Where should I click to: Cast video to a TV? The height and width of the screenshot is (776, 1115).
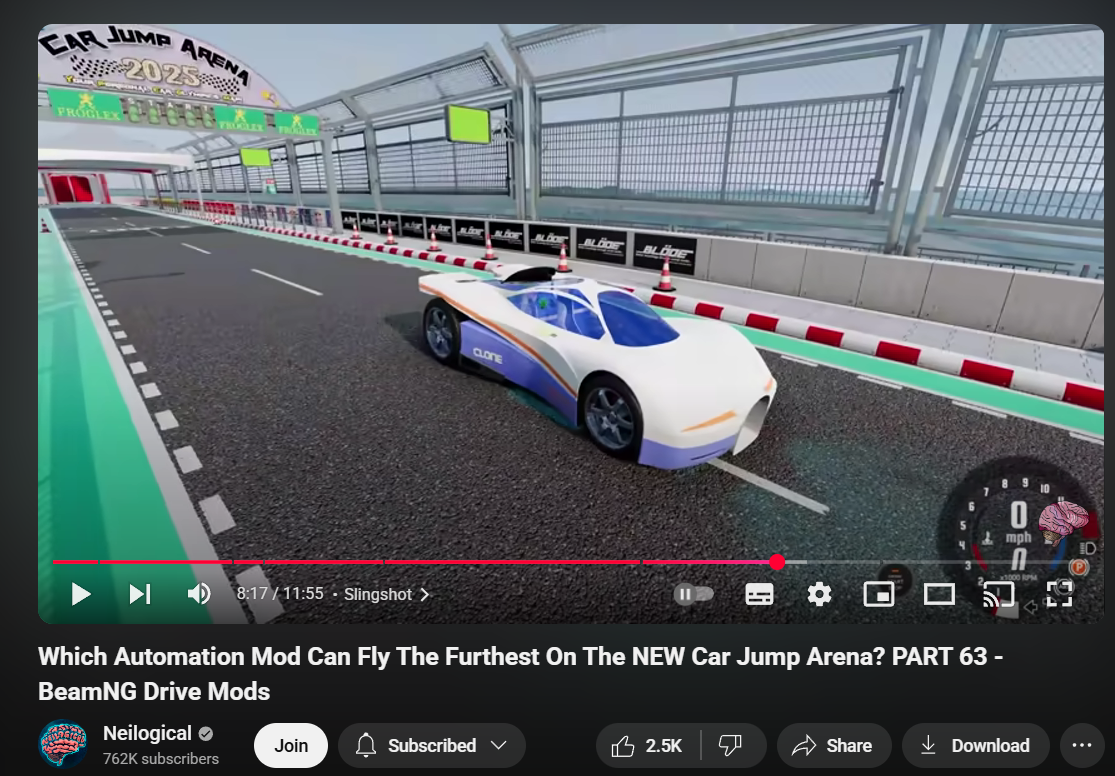[x=998, y=594]
